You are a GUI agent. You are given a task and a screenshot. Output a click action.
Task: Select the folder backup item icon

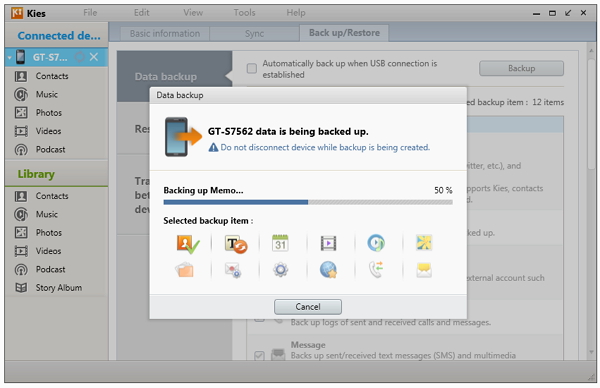point(184,270)
